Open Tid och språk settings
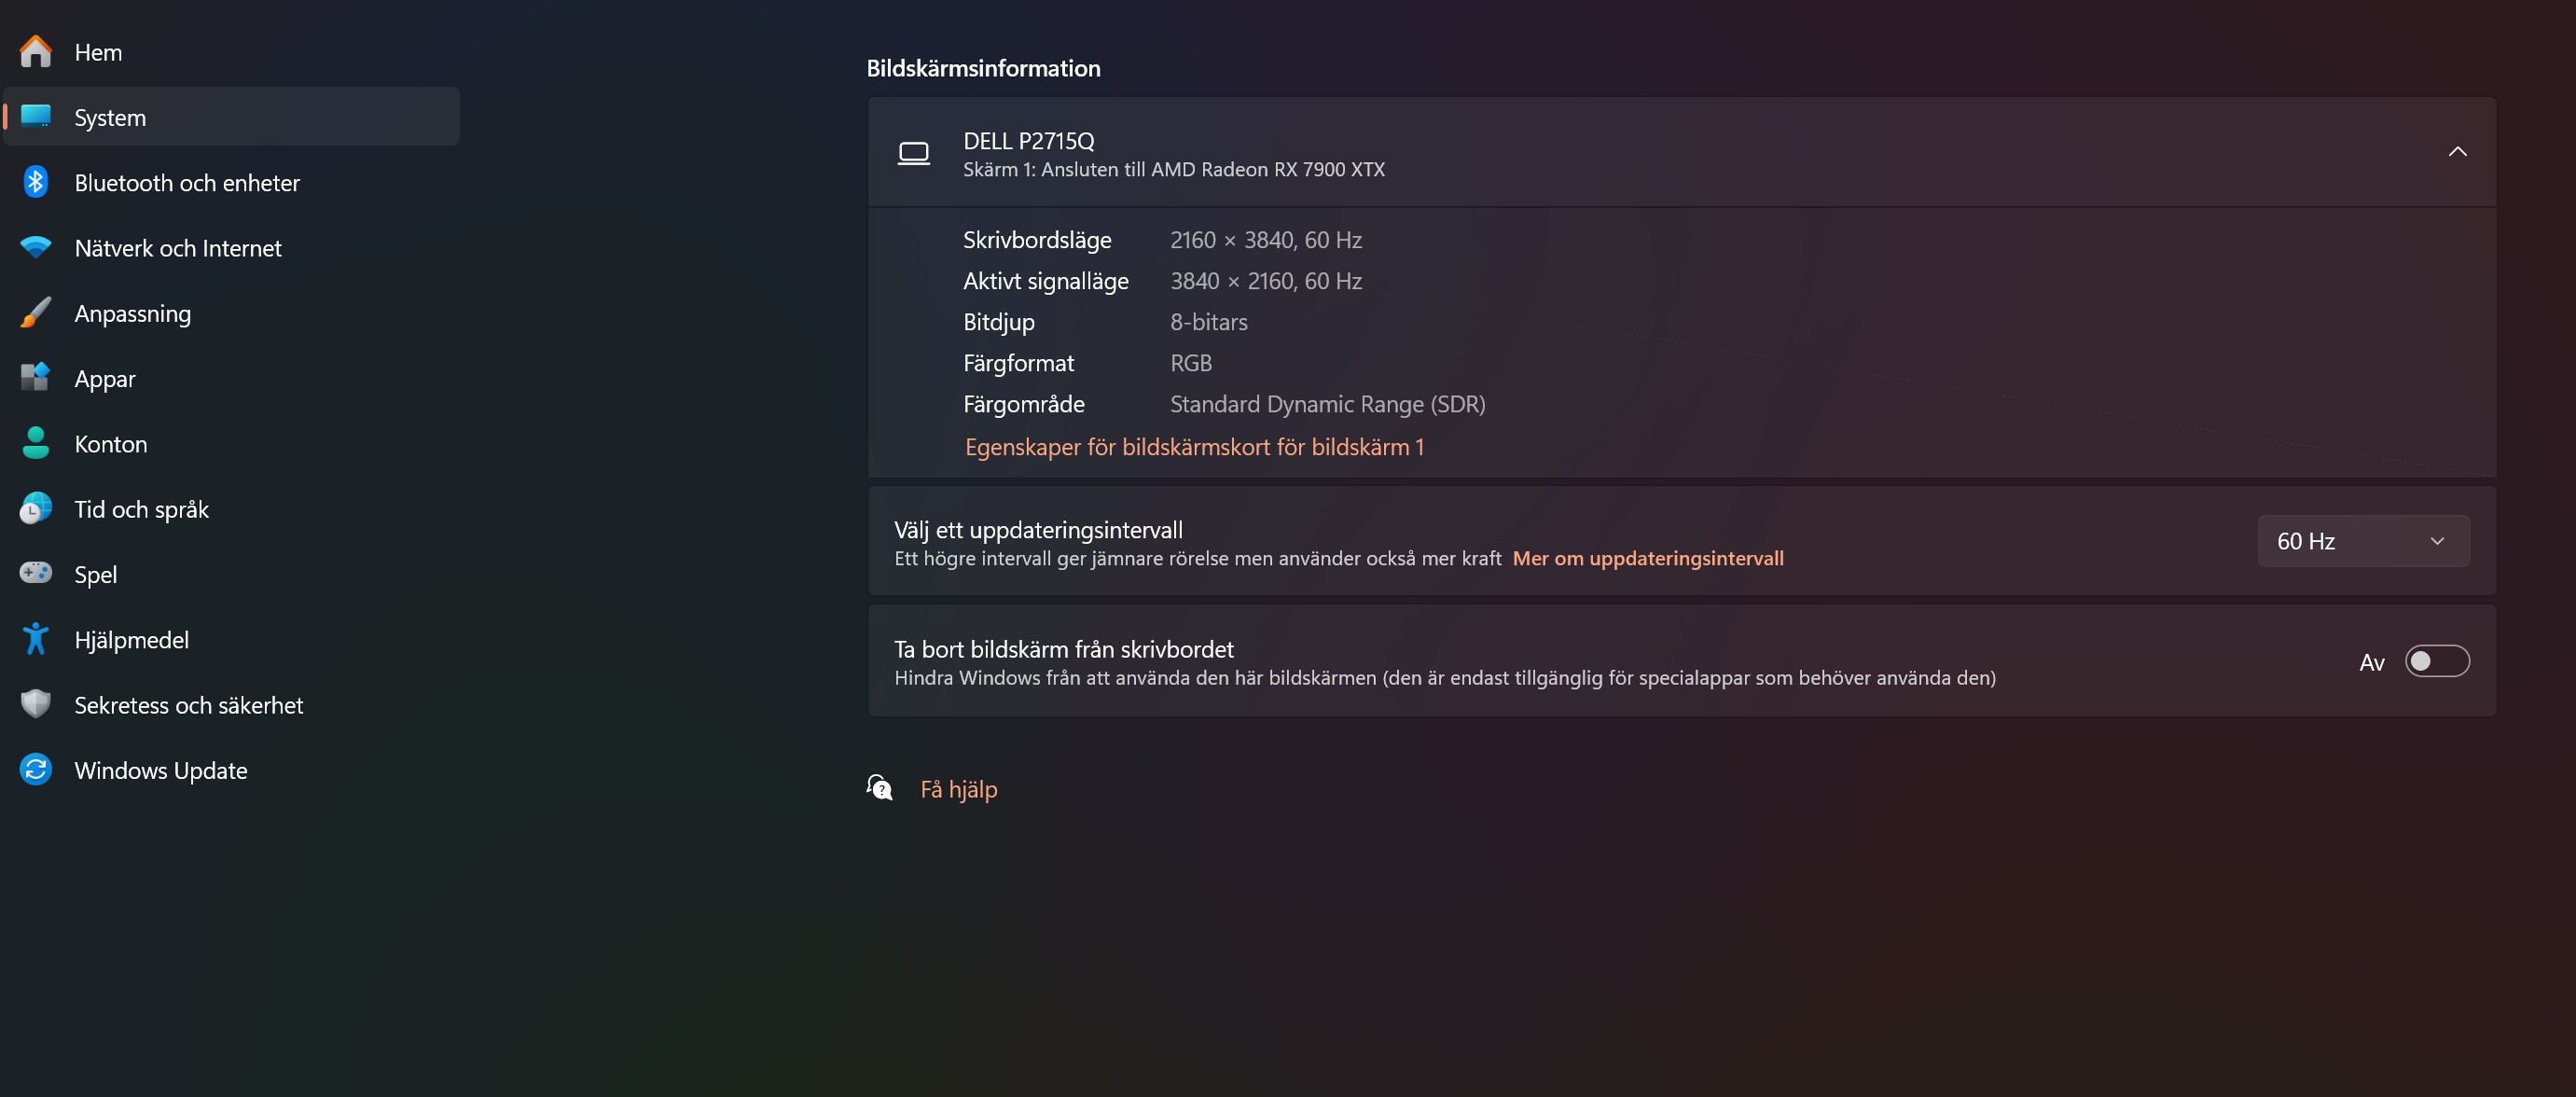The image size is (2576, 1097). [141, 509]
